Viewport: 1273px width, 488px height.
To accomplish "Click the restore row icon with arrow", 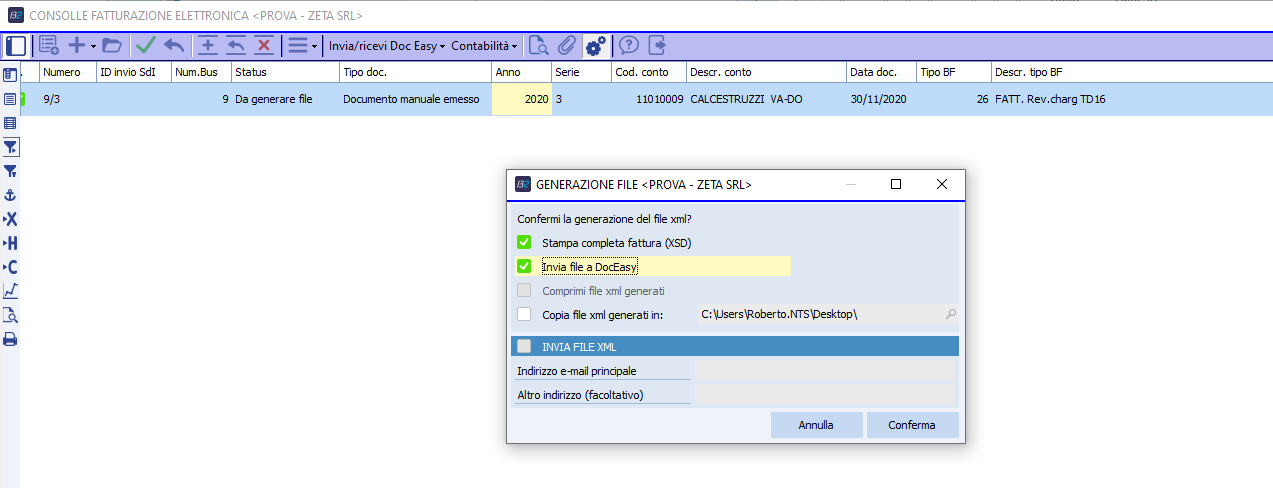I will pyautogui.click(x=236, y=46).
